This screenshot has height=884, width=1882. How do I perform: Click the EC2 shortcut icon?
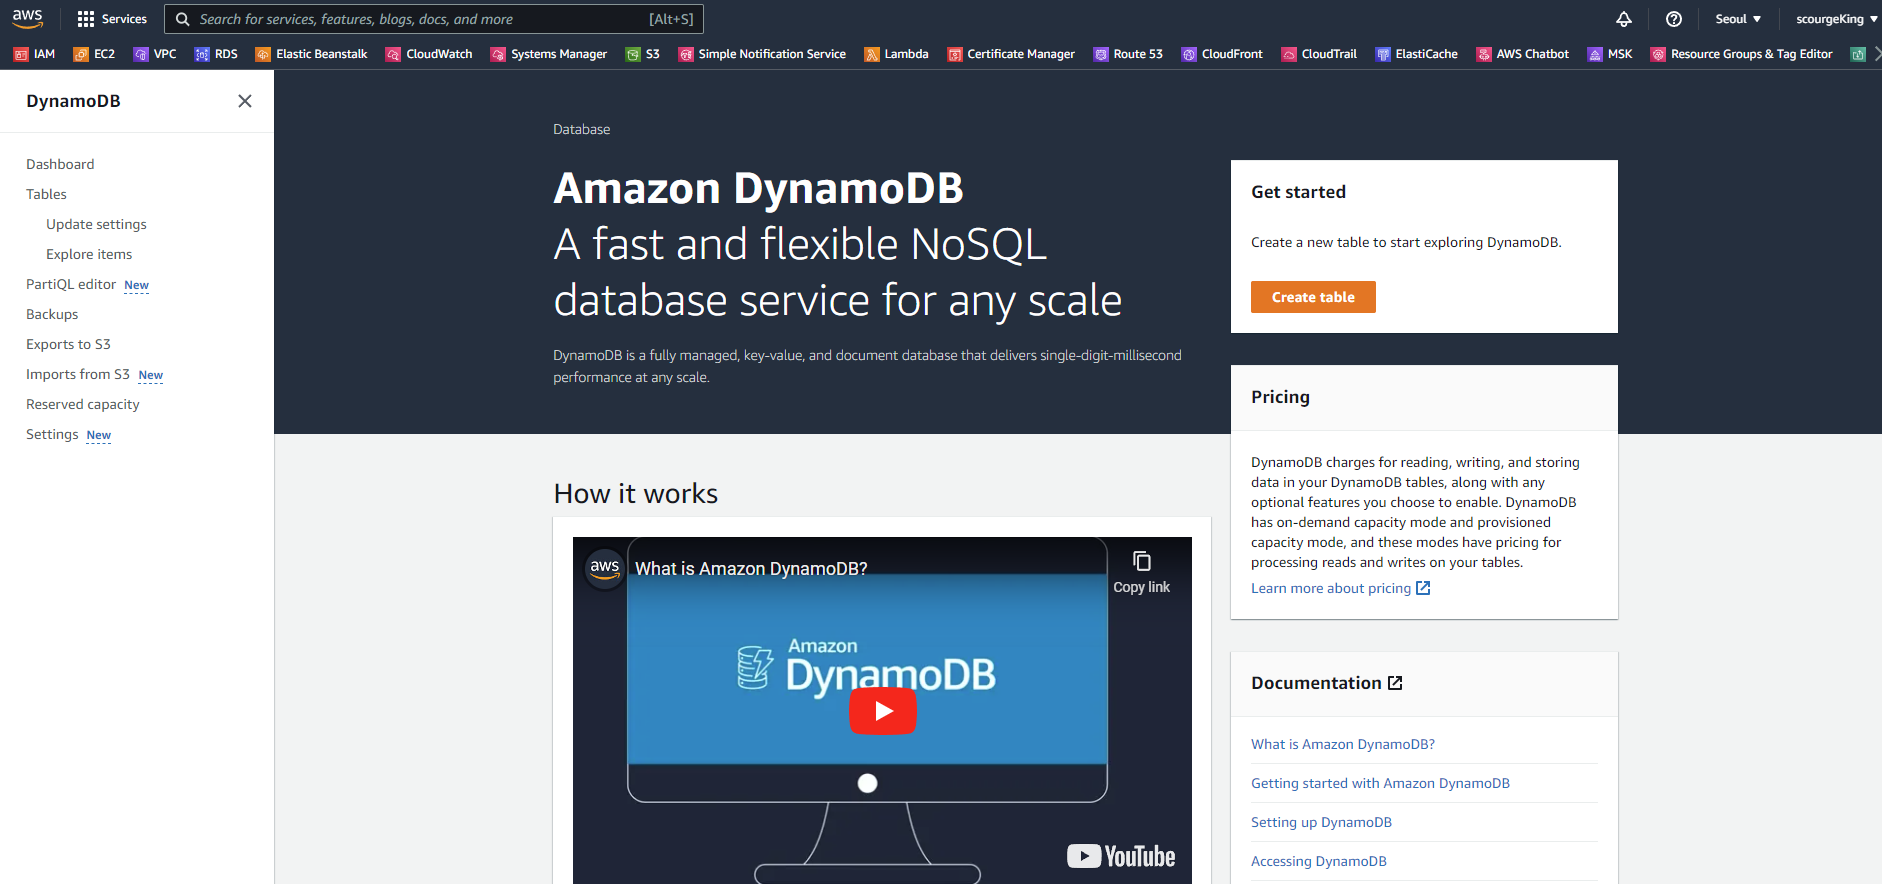[81, 54]
